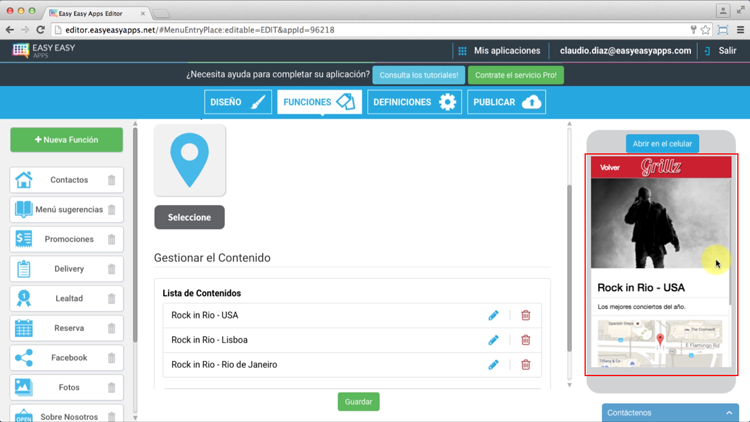Click the Reserva calendar icon
This screenshot has width=750, height=422.
click(x=23, y=328)
